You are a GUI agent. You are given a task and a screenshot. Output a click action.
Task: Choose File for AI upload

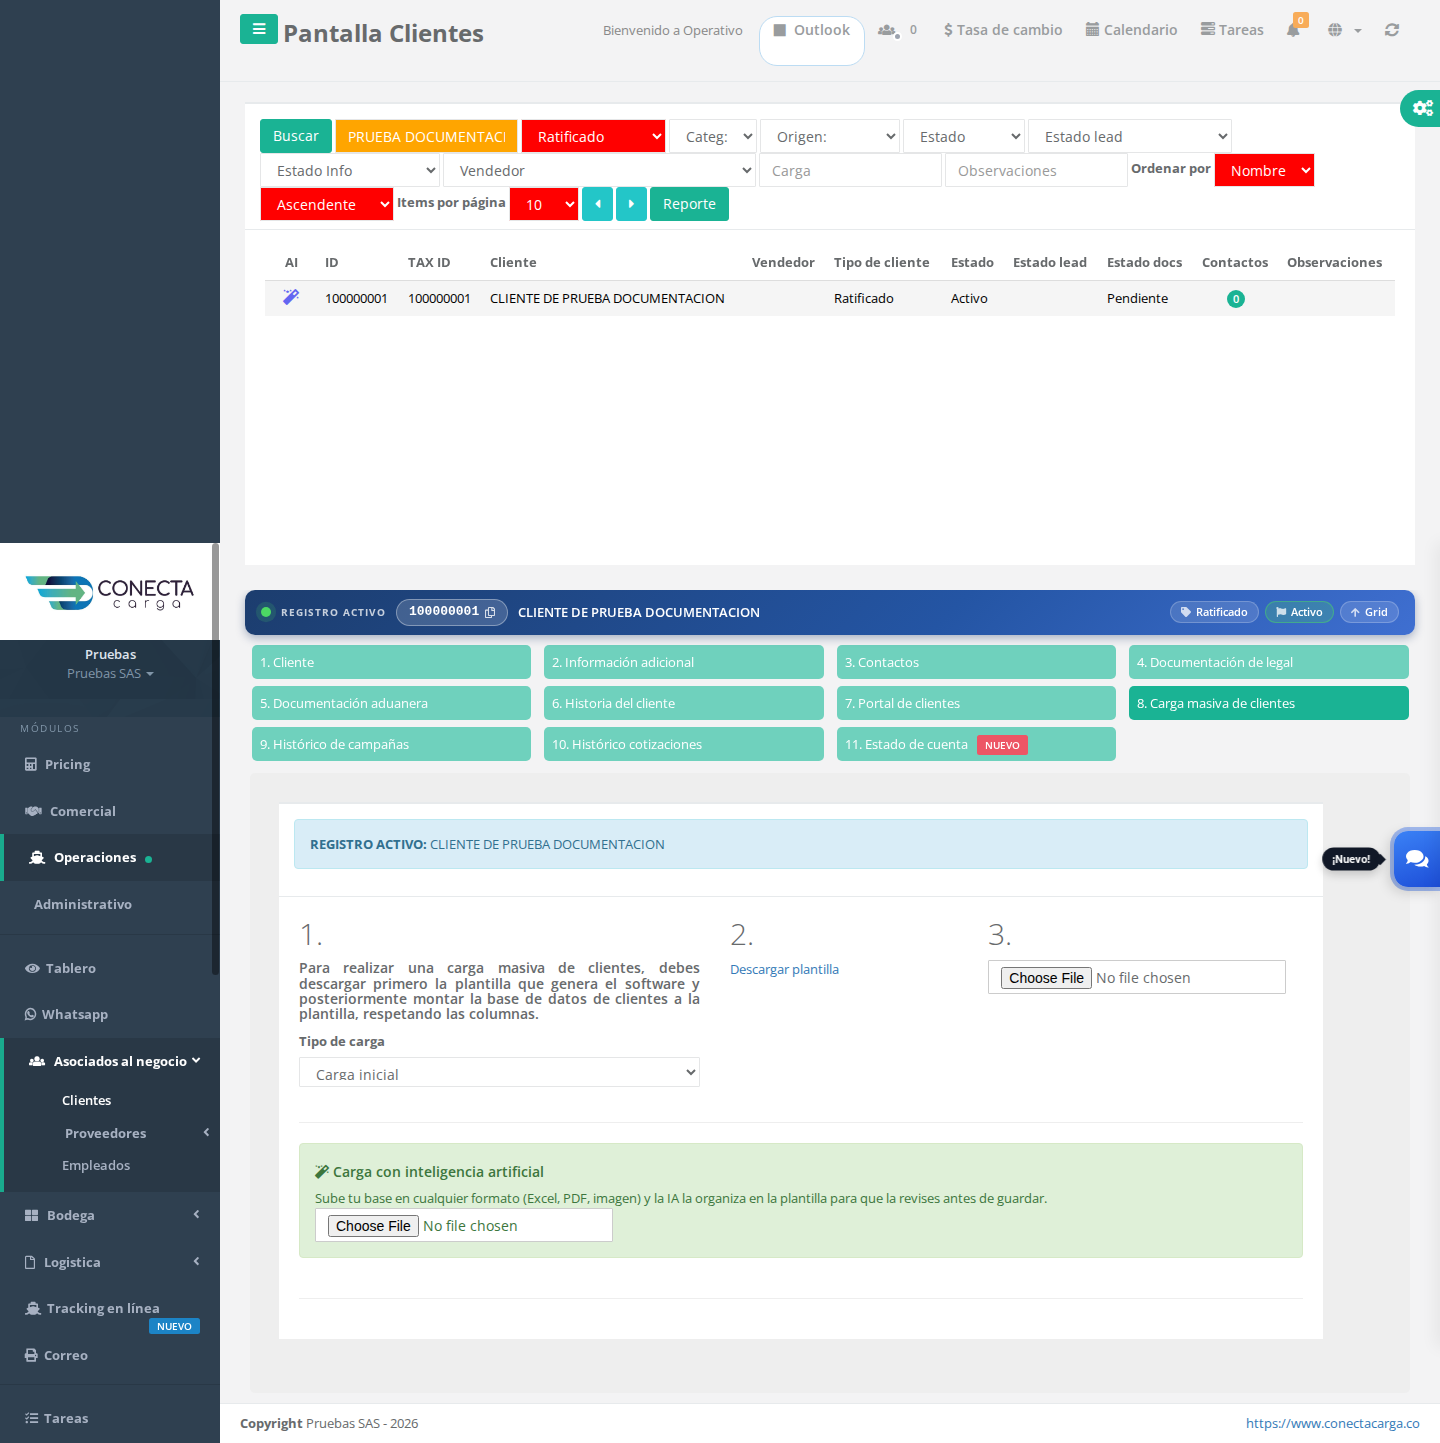click(x=373, y=1226)
